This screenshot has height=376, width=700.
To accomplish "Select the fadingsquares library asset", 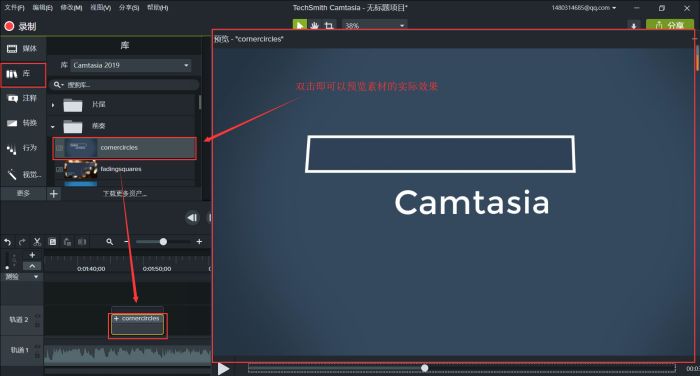I will coord(125,169).
